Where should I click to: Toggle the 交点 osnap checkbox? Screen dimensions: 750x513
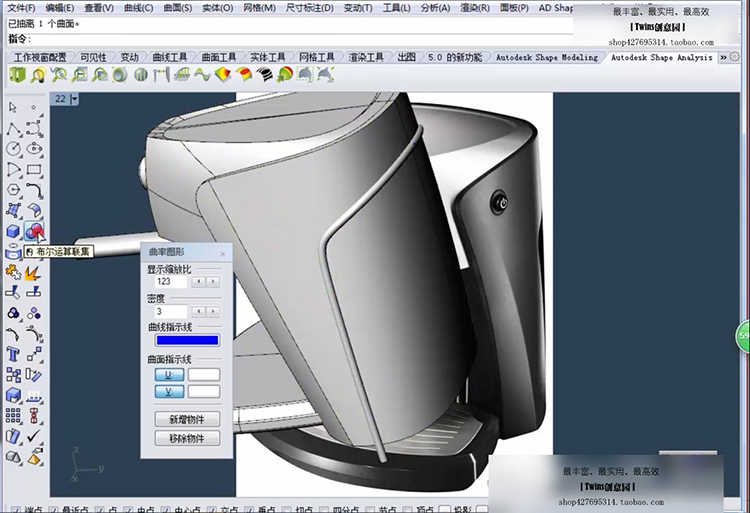[212, 510]
